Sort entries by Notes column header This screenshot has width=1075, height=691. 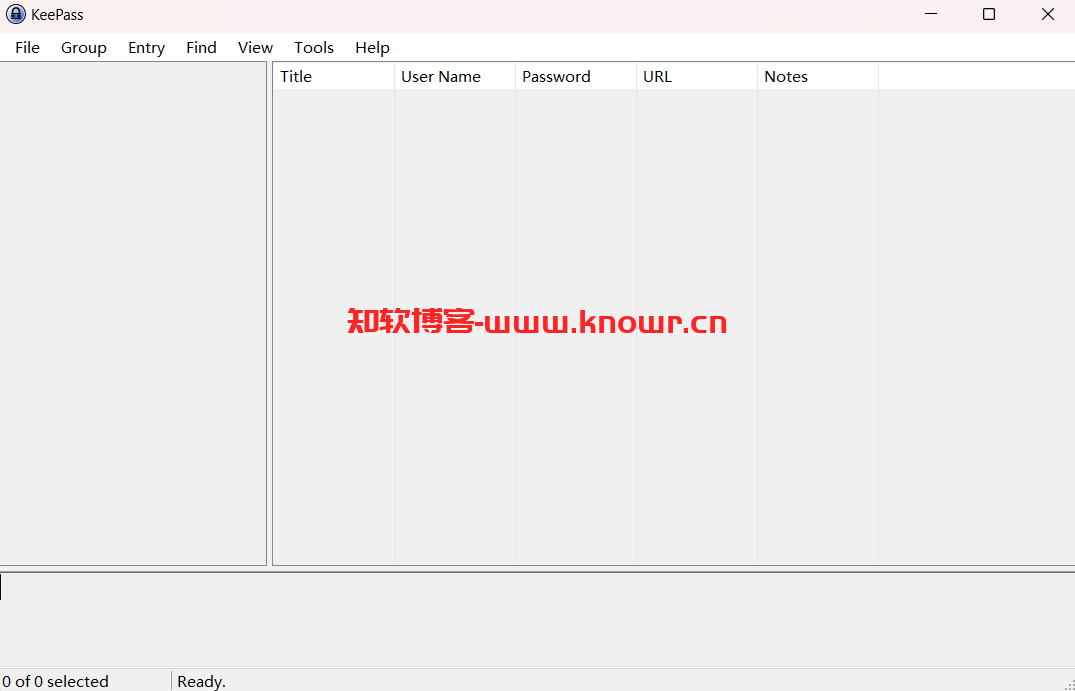818,76
